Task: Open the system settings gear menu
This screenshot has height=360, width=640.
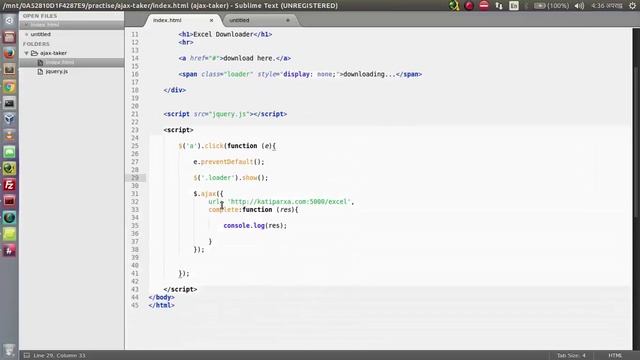Action: coord(632,6)
